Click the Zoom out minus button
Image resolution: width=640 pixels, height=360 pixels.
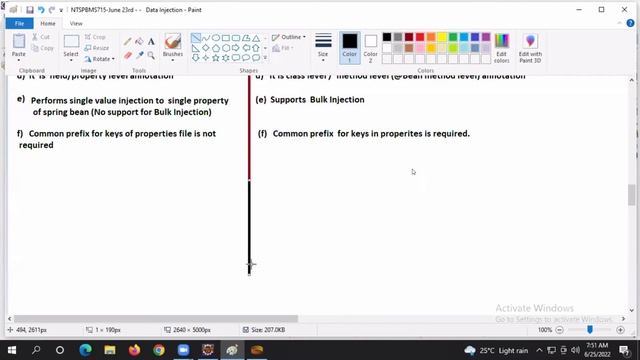point(560,330)
